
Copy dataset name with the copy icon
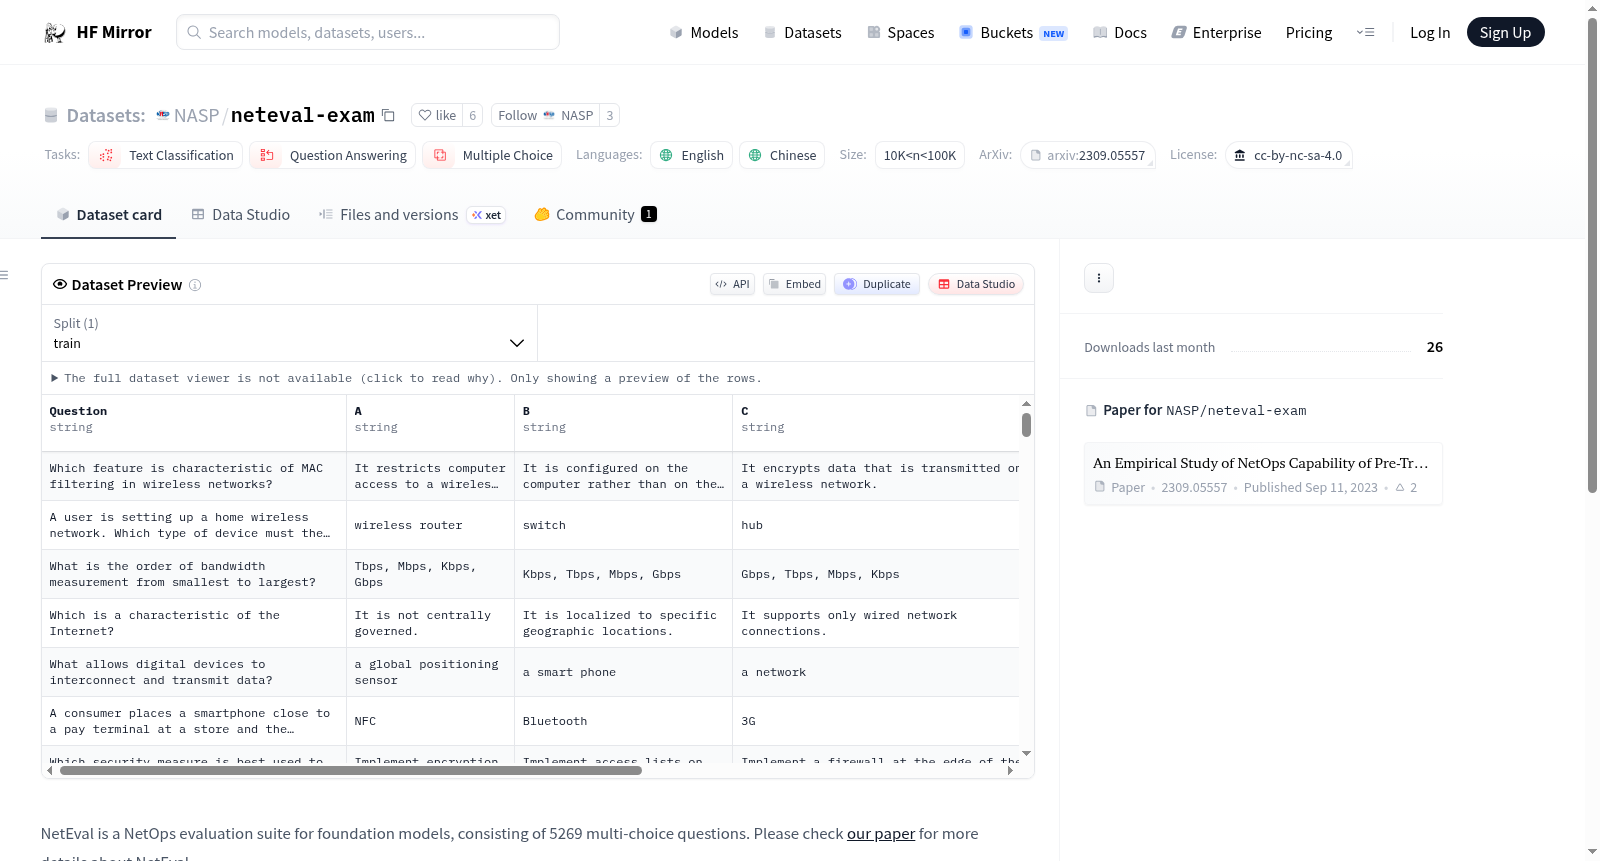click(389, 116)
